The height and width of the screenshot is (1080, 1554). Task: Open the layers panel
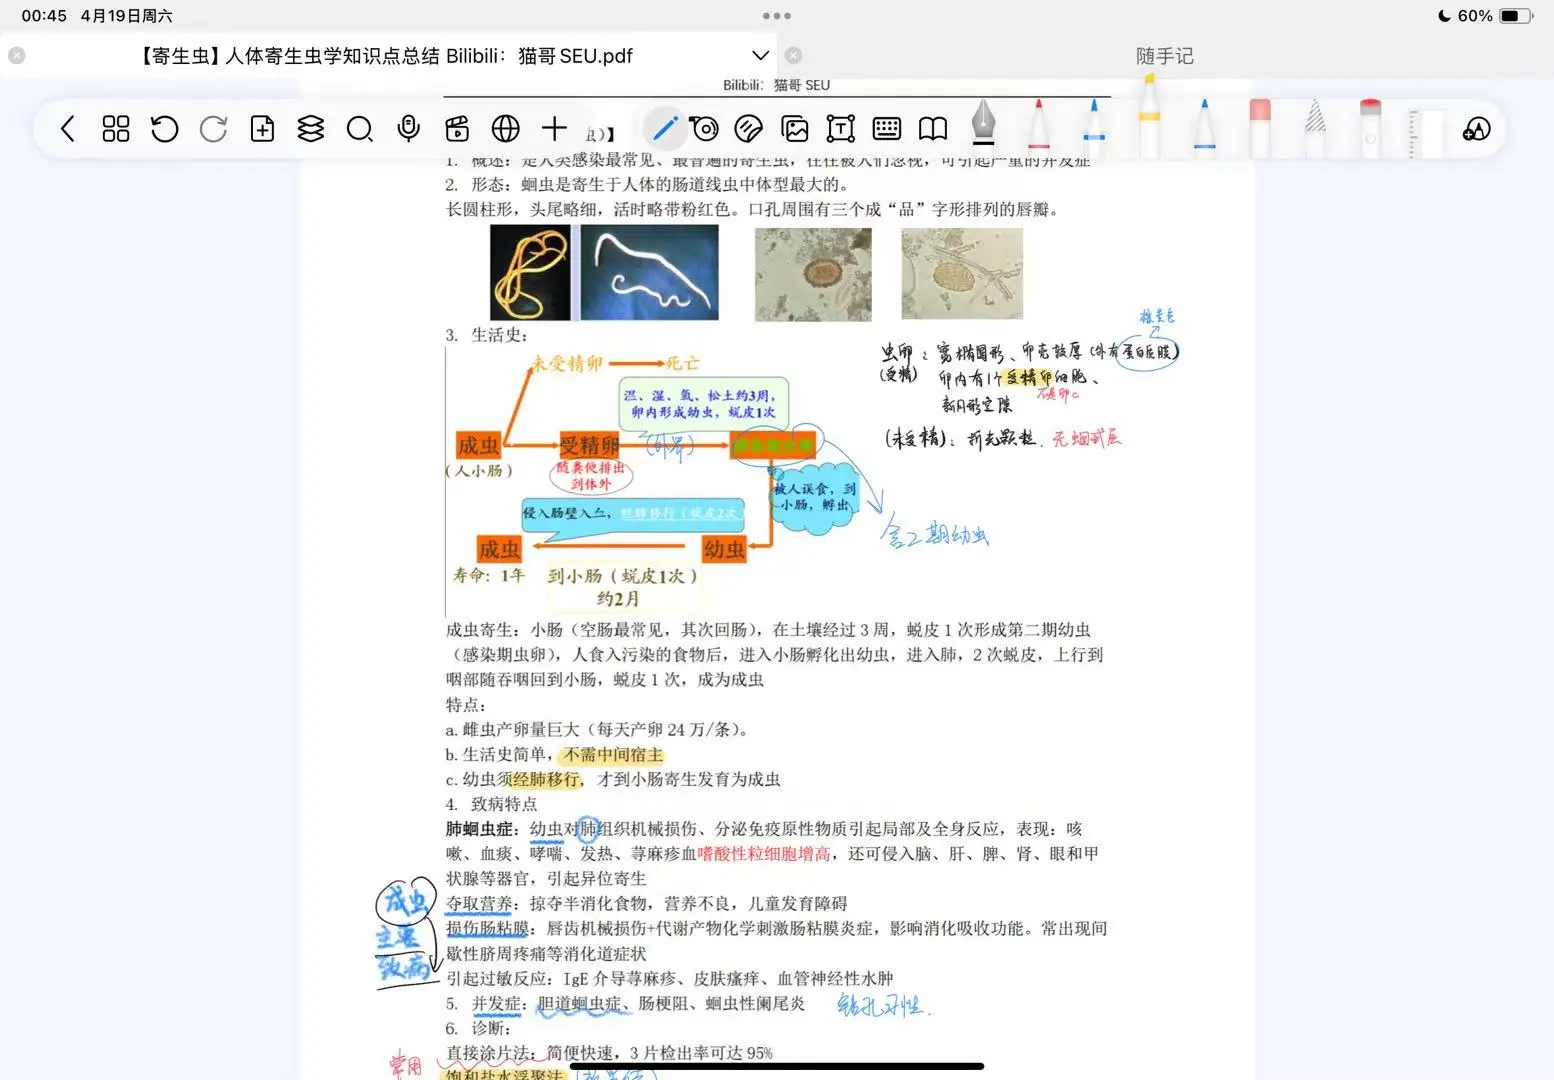point(311,129)
